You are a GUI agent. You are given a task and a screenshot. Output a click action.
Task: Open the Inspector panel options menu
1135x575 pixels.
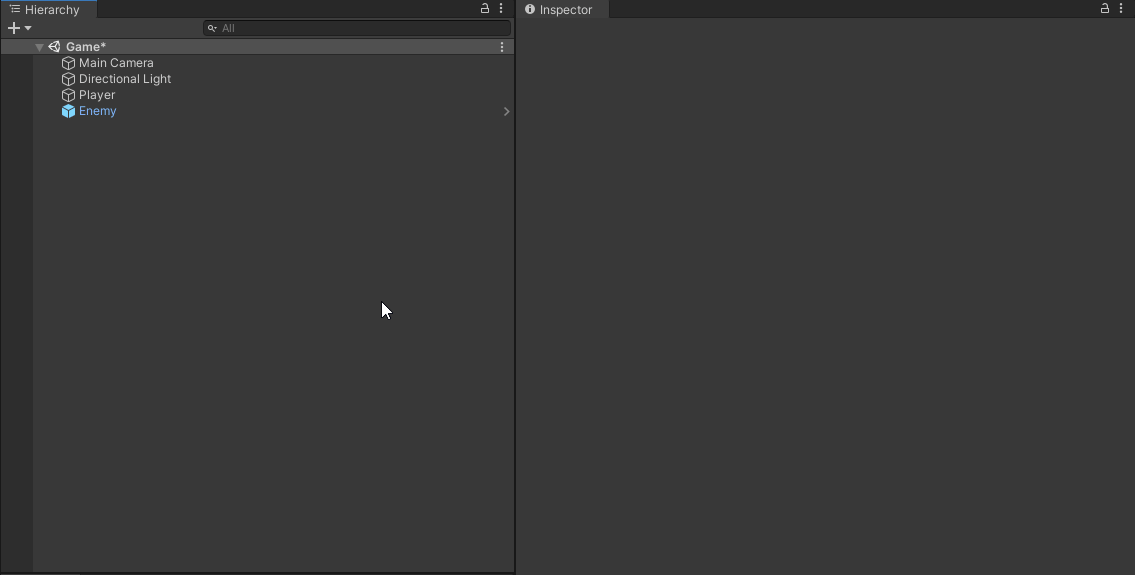[x=1121, y=9]
